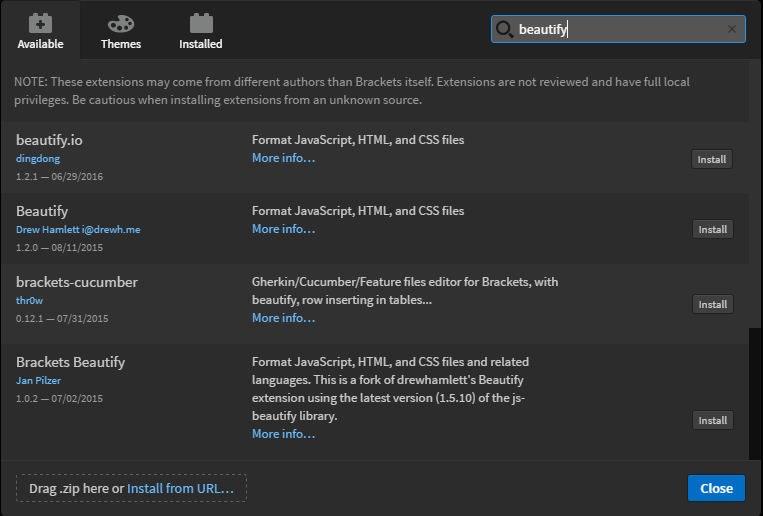Install the Brackets Beautify extension

click(x=712, y=420)
